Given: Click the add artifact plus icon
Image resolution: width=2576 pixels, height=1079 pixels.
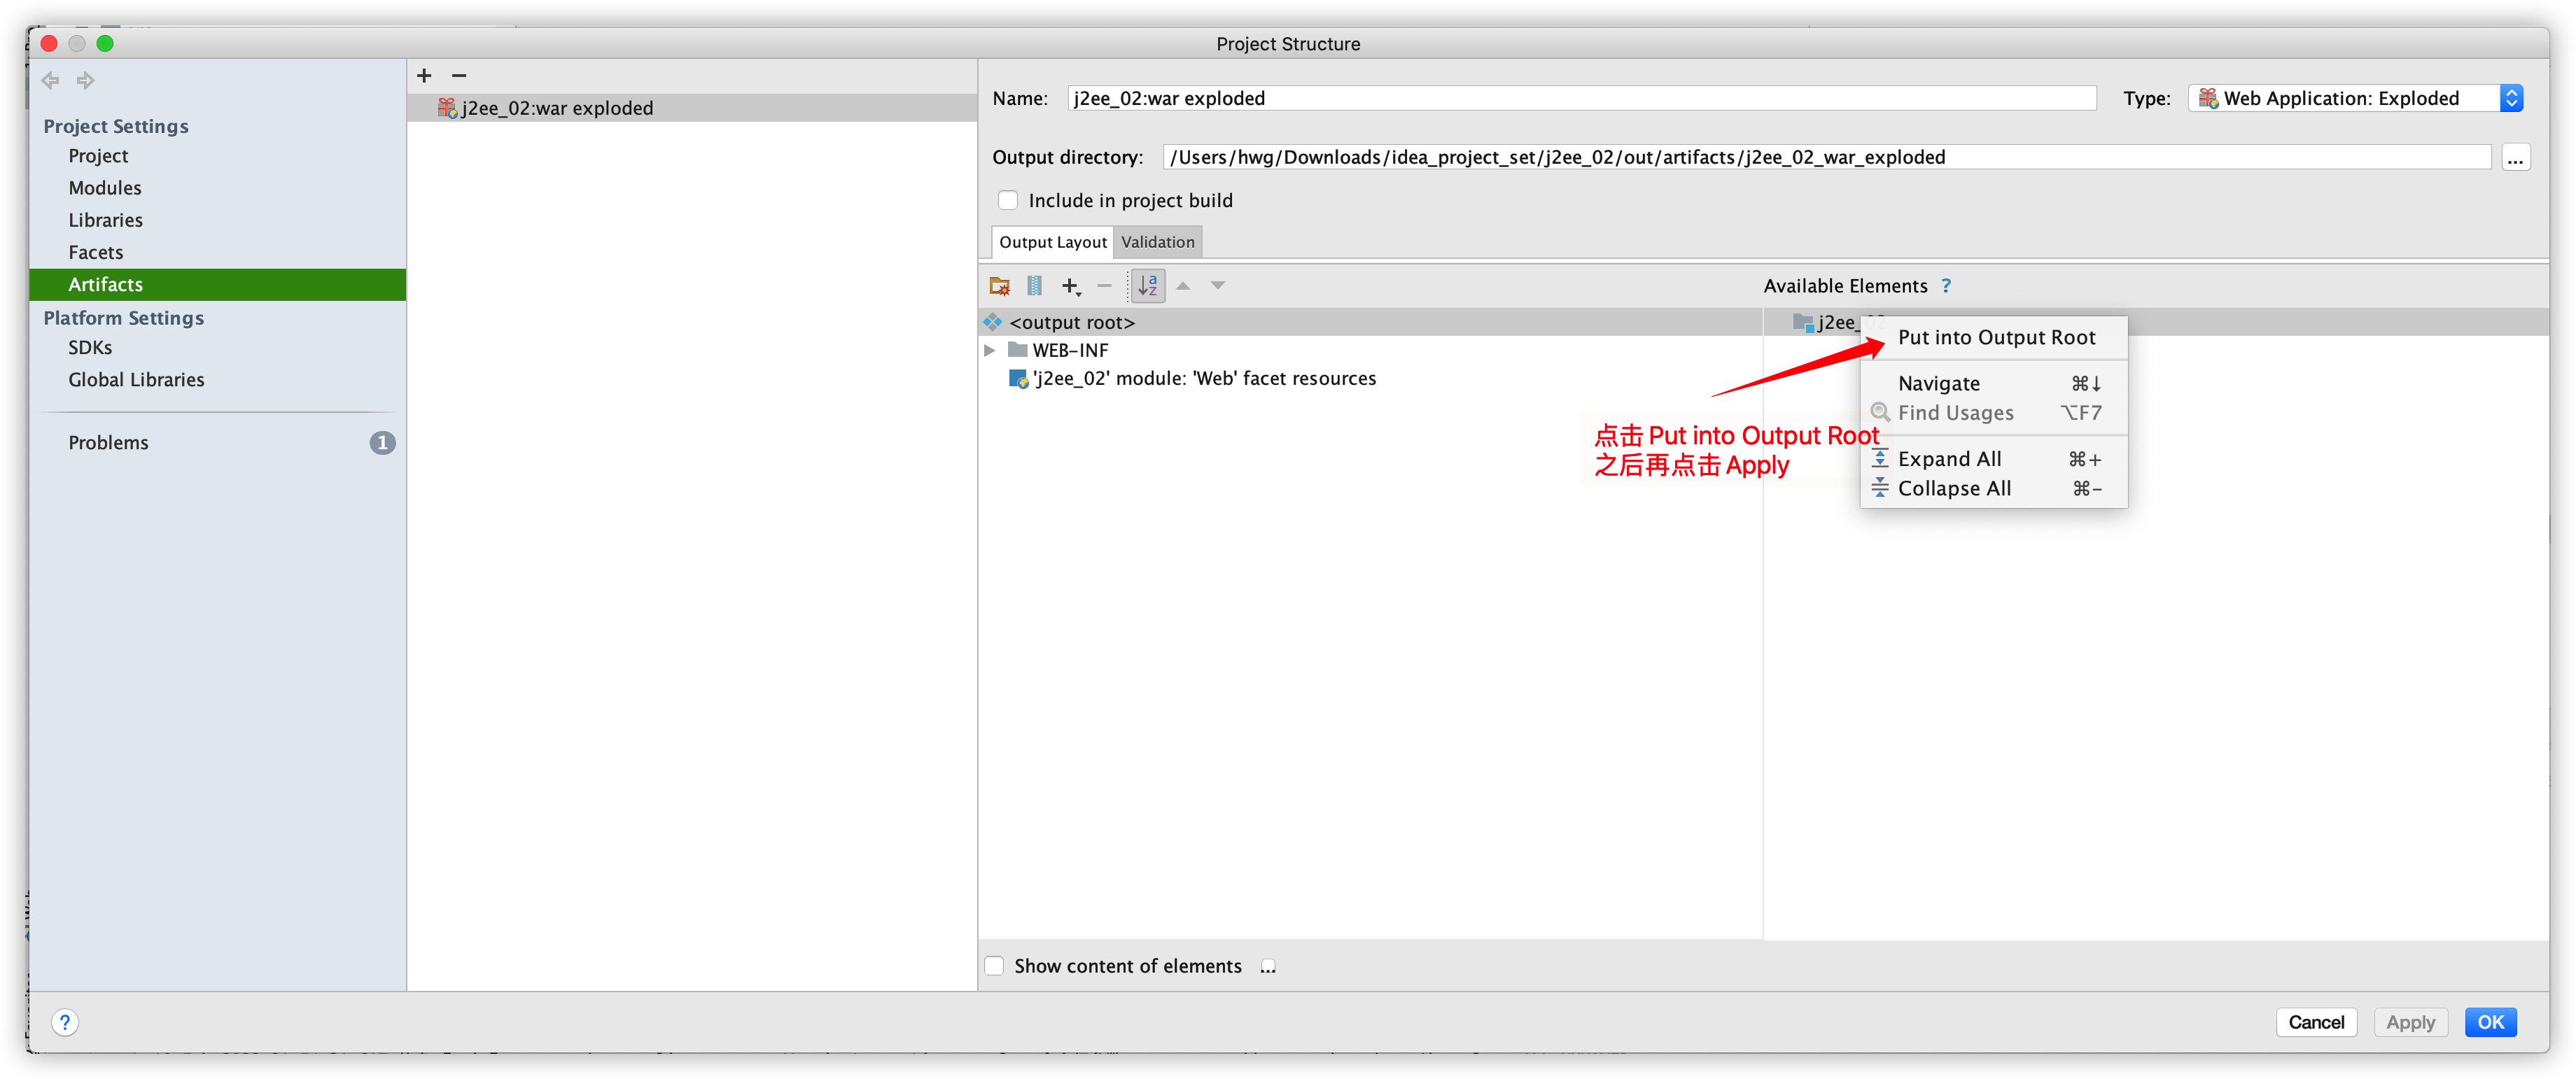Looking at the screenshot, I should click(x=424, y=76).
